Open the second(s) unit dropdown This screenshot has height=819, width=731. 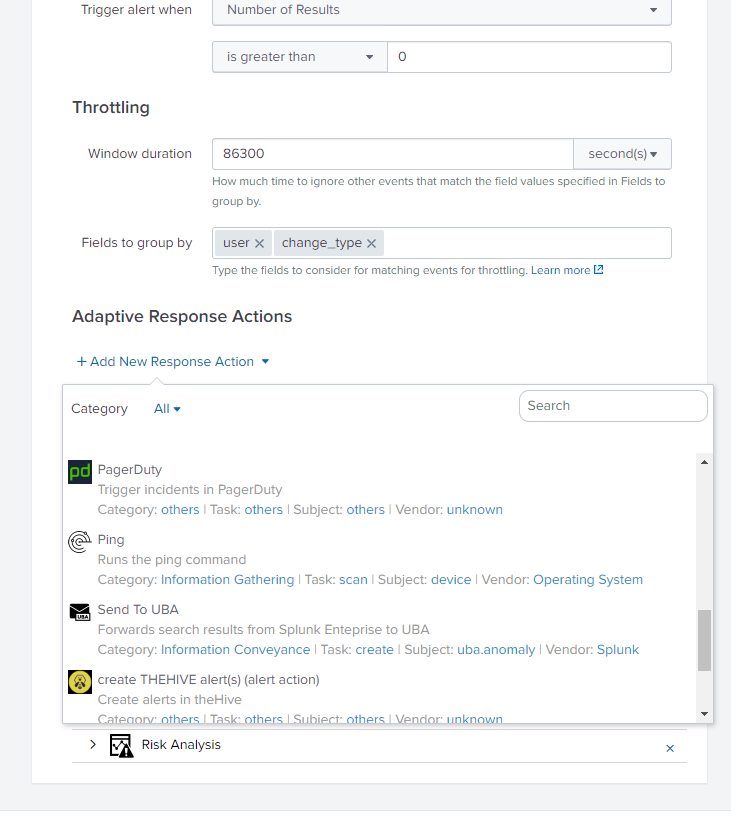(622, 154)
